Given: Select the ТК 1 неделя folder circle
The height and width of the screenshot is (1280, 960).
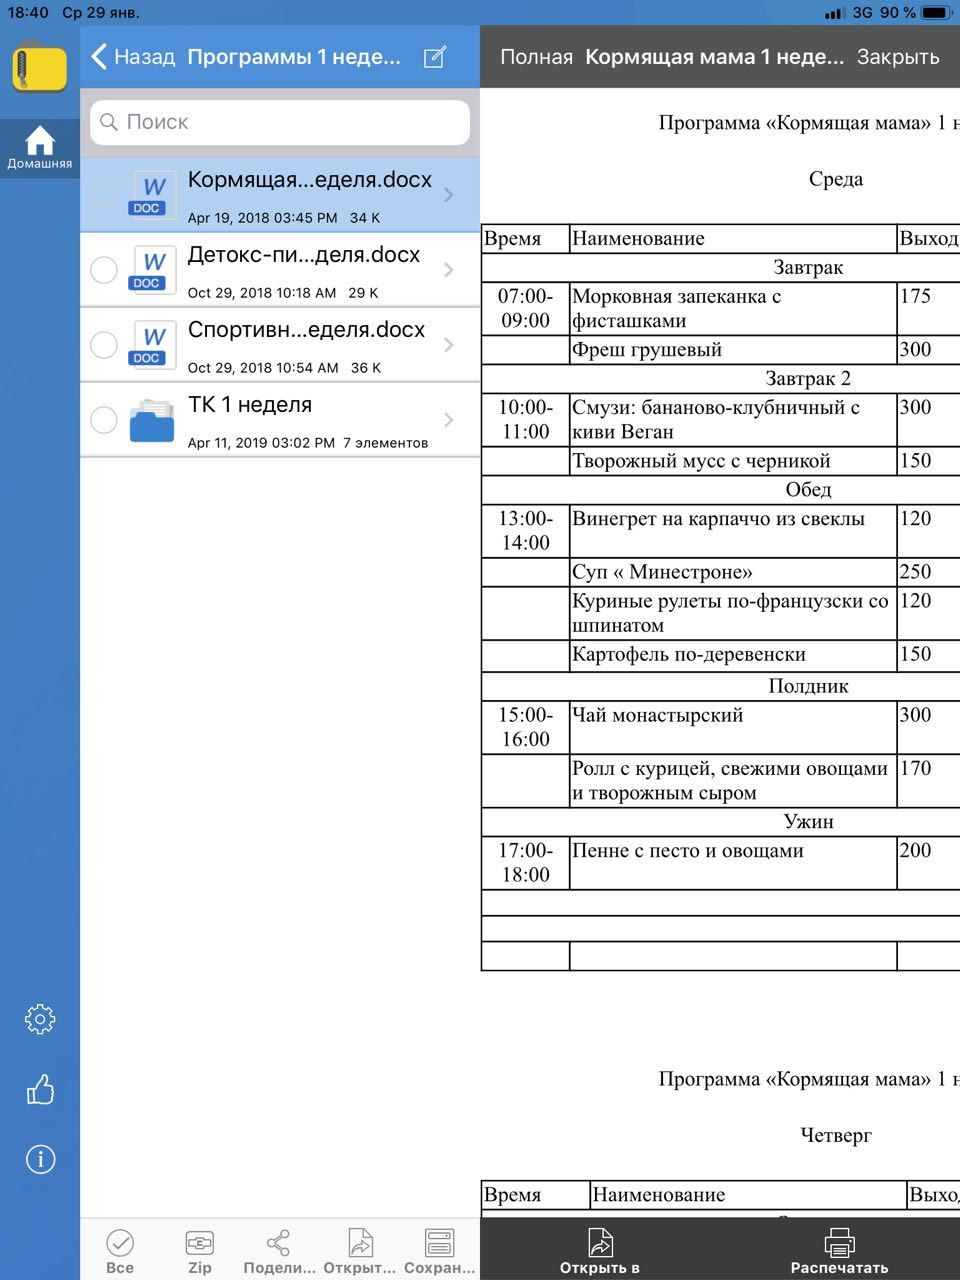Looking at the screenshot, I should pos(104,420).
